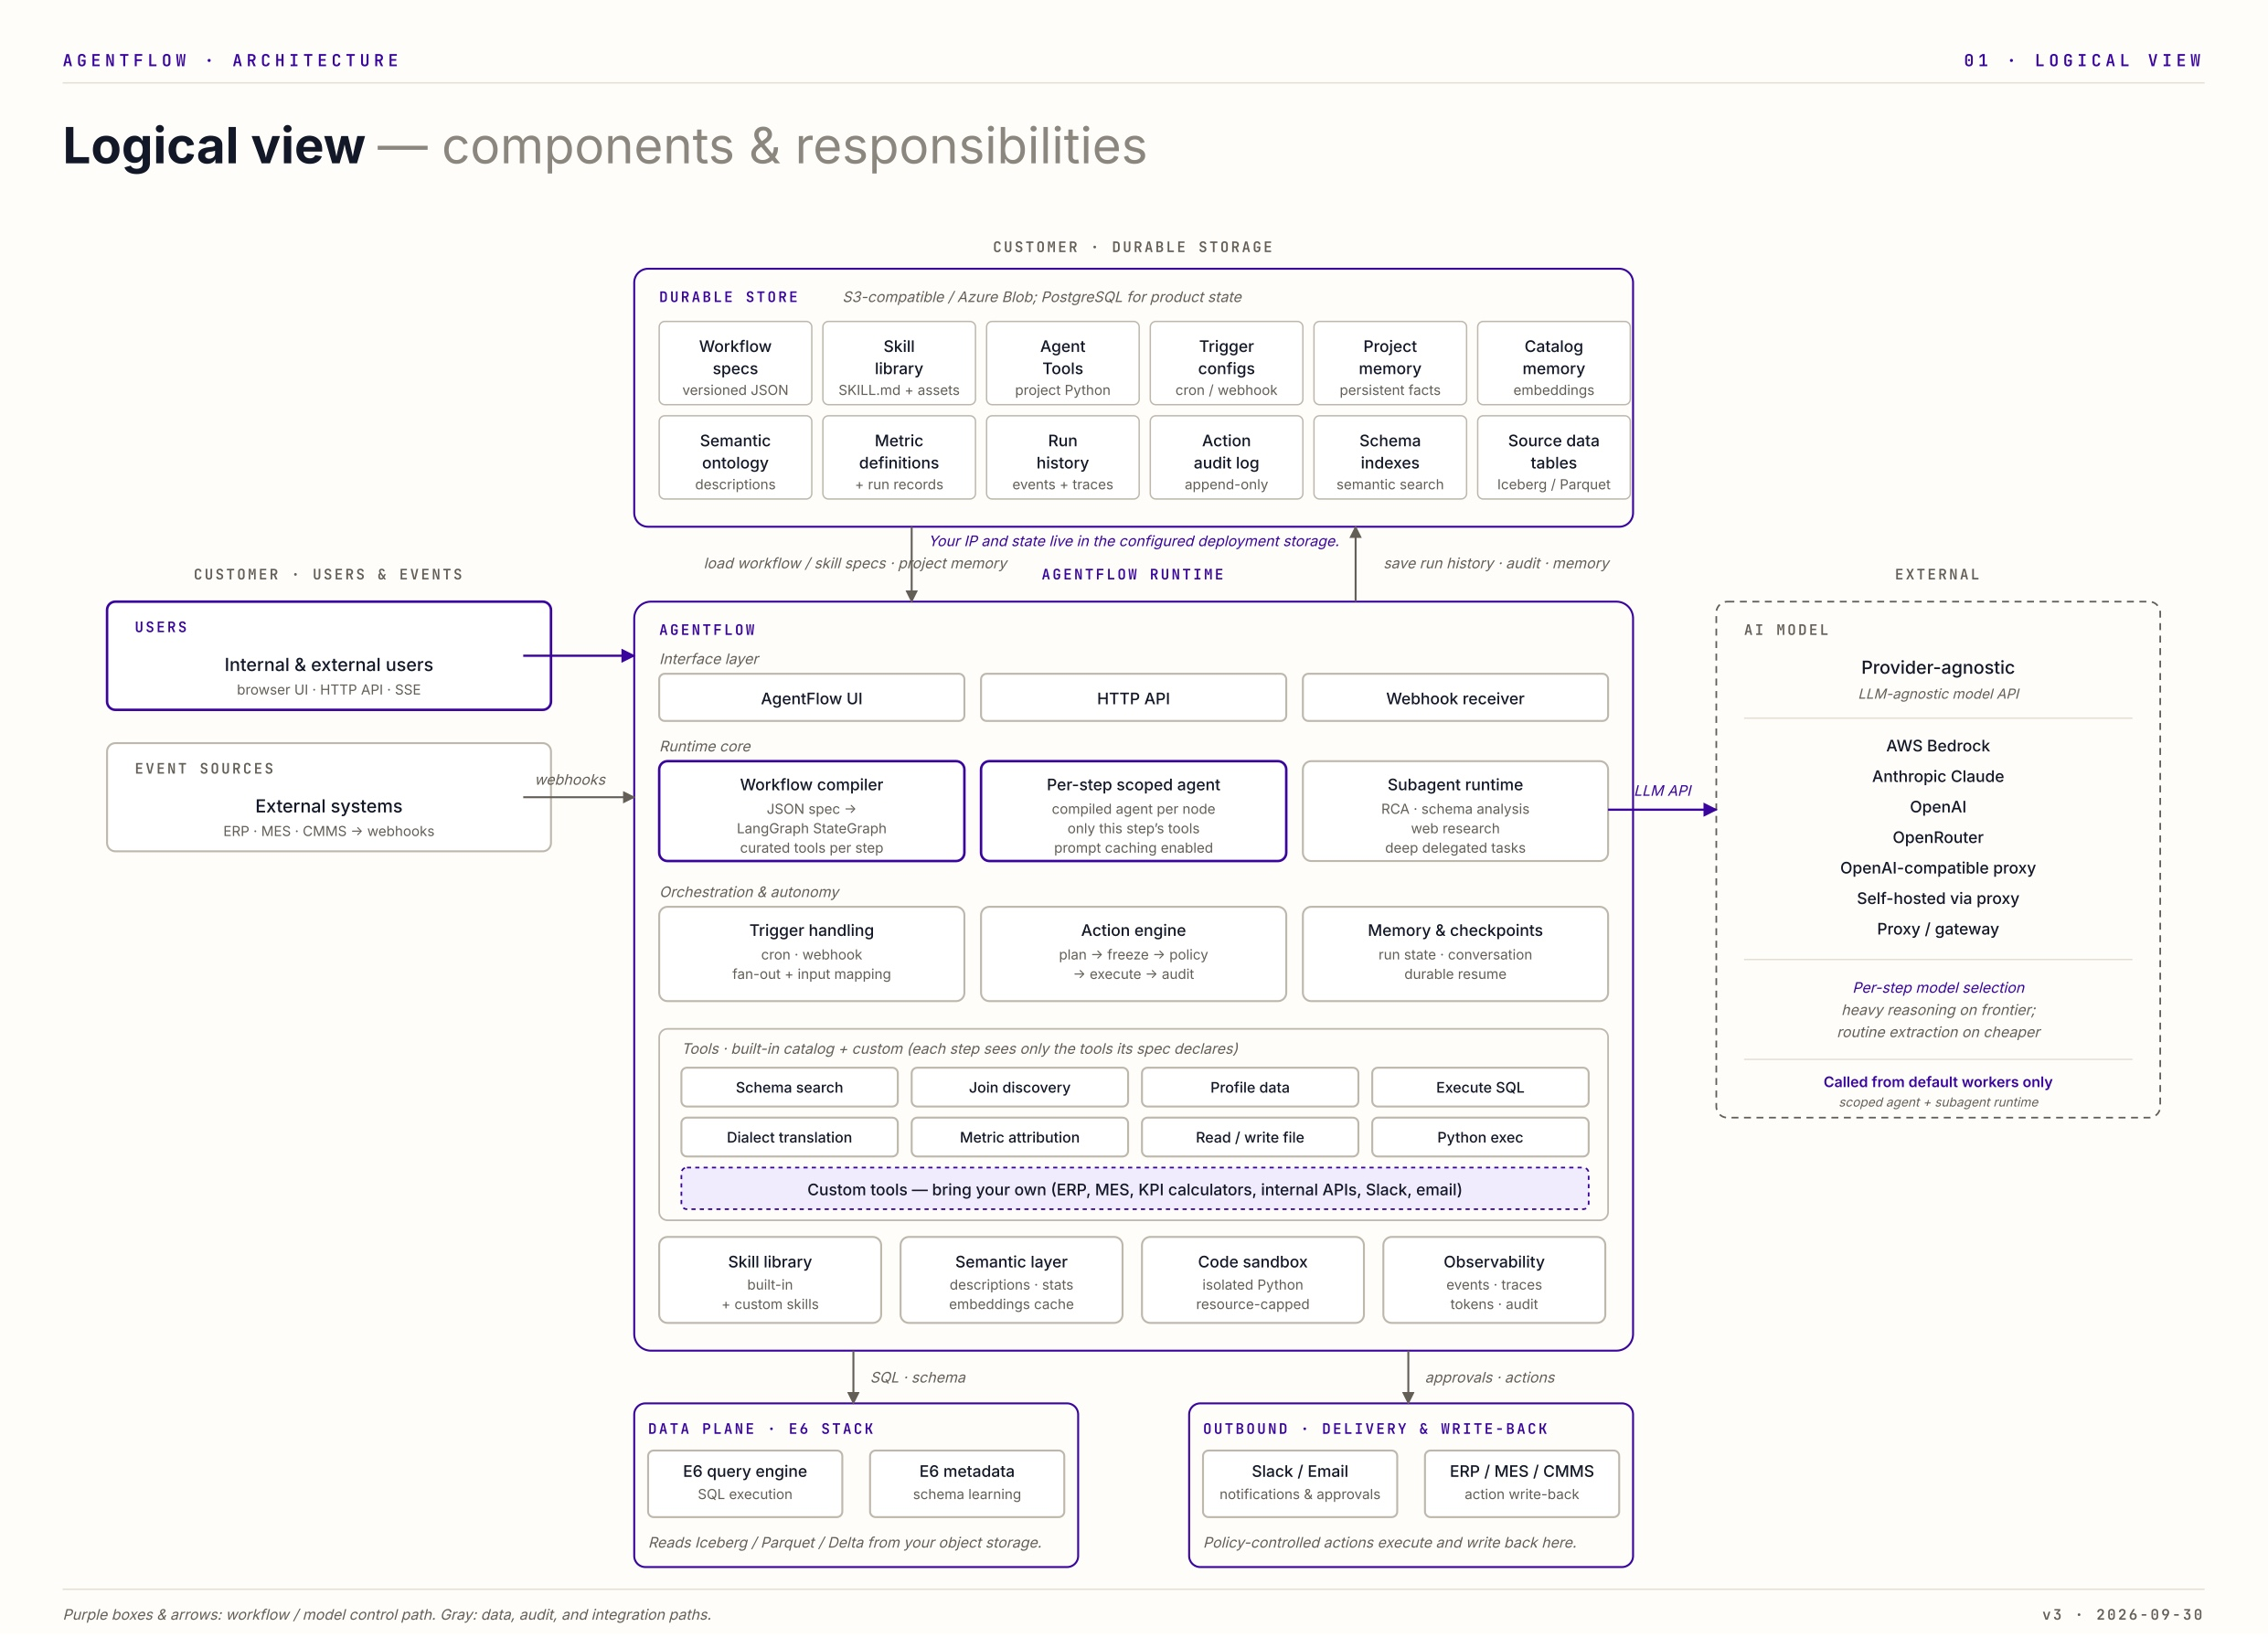Click the Join discovery tool
The image size is (2268, 1637).
1019,1087
